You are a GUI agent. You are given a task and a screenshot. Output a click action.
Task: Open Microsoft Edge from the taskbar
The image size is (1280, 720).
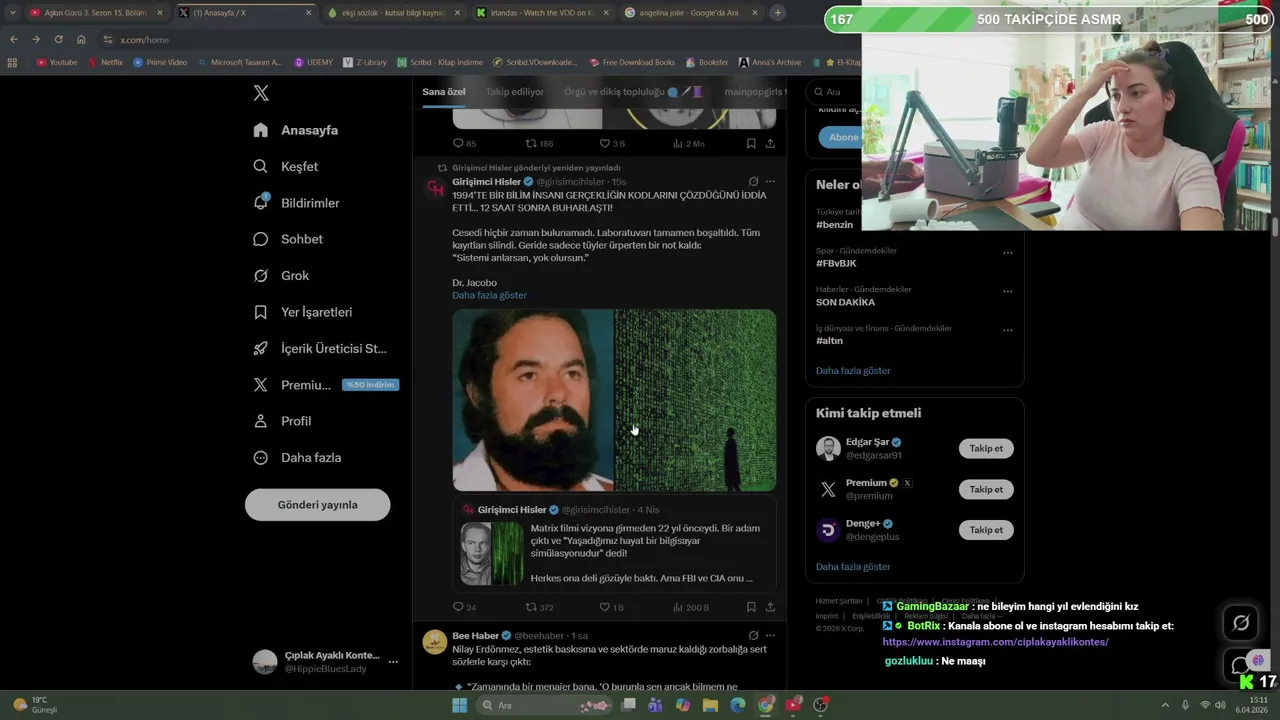click(738, 705)
